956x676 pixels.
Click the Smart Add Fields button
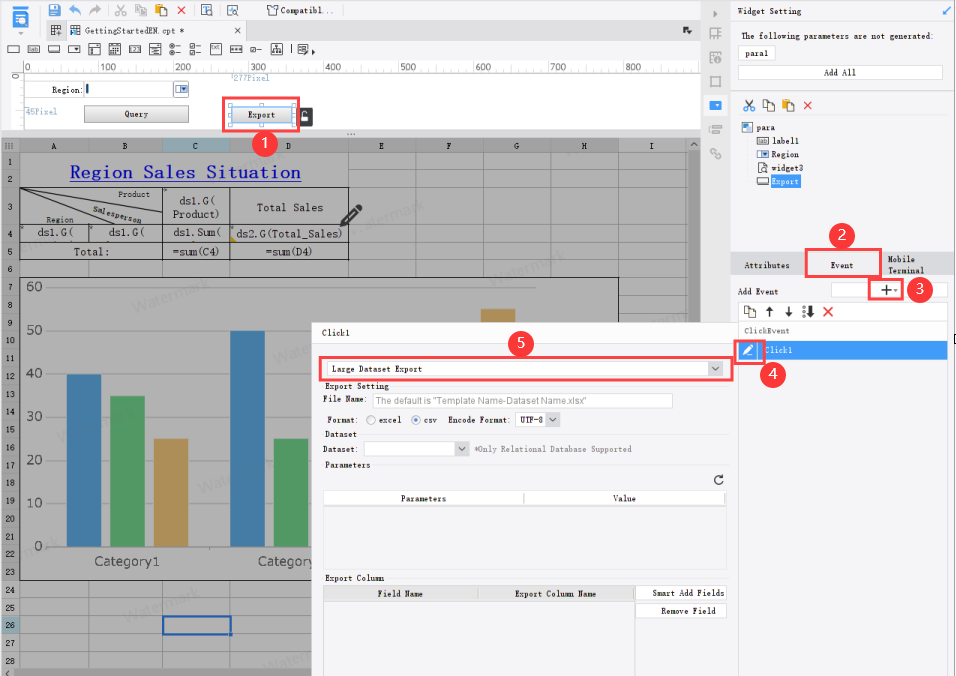[x=681, y=593]
